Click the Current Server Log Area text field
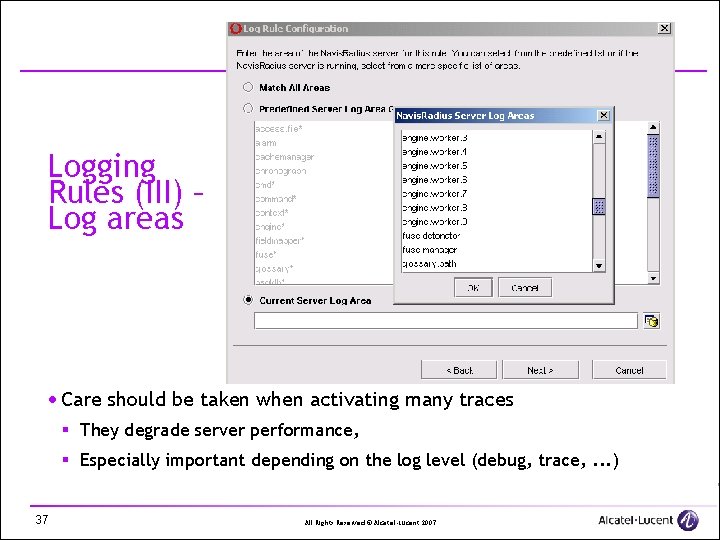The image size is (720, 540). click(446, 321)
